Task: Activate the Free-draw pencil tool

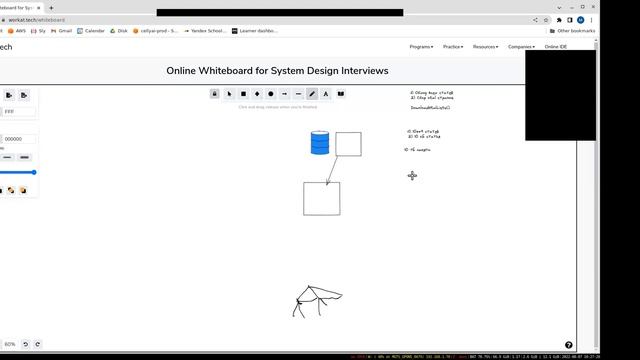Action: [x=312, y=94]
